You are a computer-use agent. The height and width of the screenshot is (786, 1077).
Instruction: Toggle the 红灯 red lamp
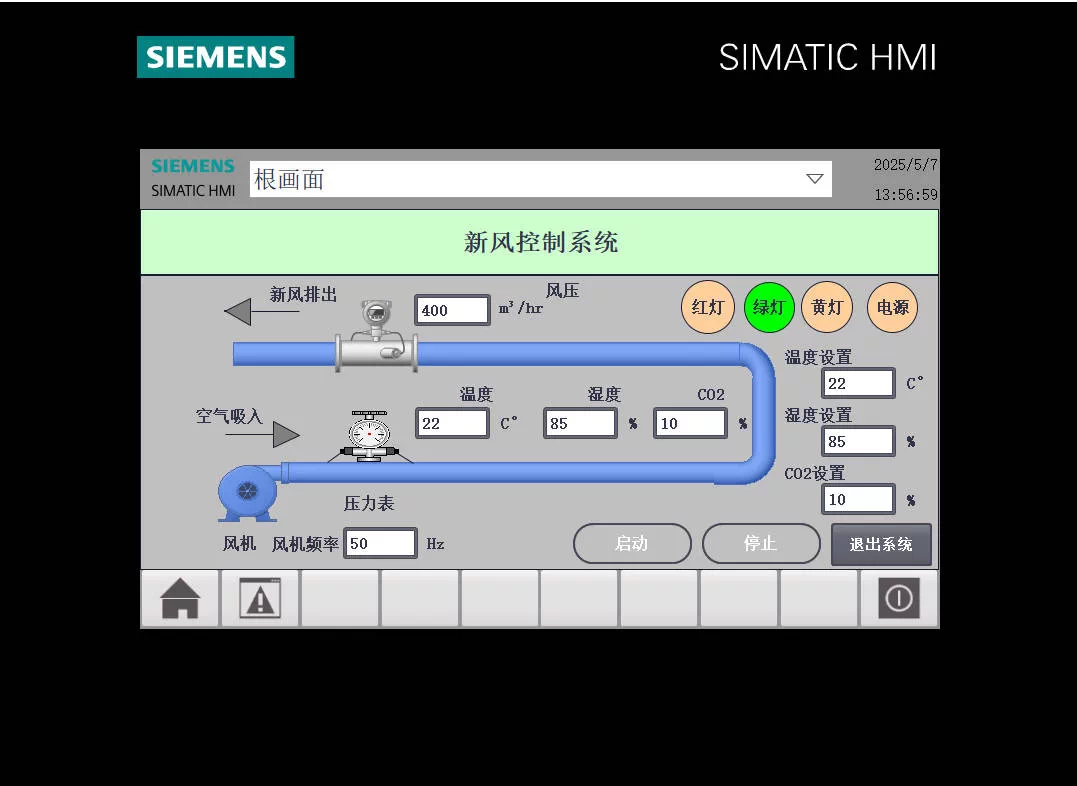tap(707, 307)
